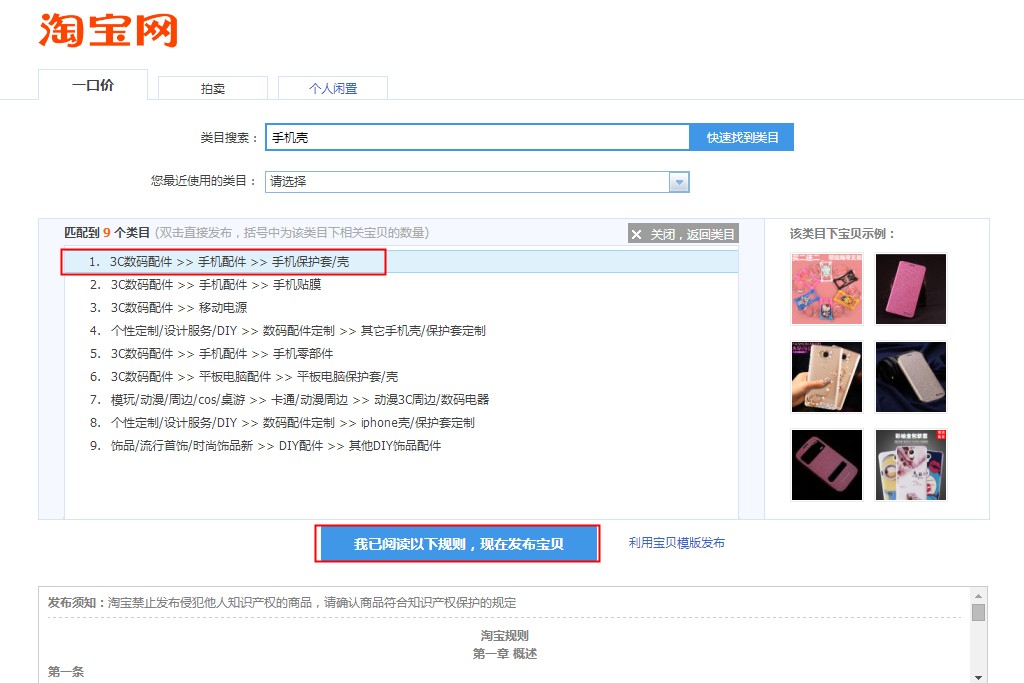Open the grey flip case thumbnail
The image size is (1024, 683).
coord(910,377)
